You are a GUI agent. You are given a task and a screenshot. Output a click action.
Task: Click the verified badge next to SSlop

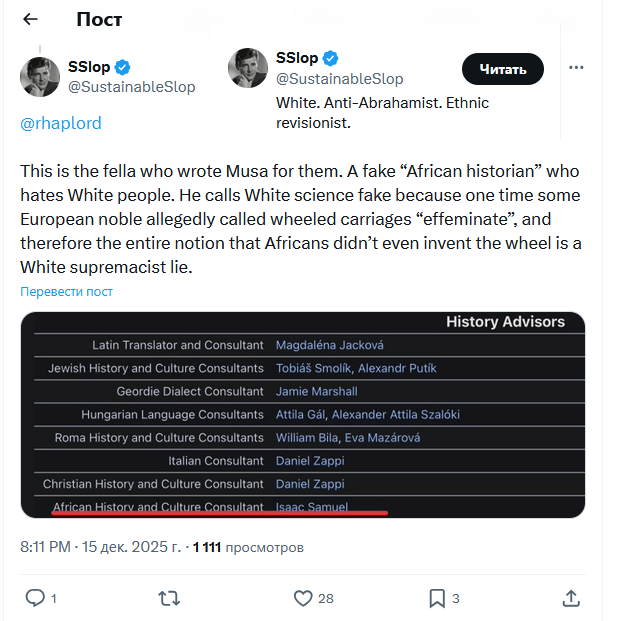123,67
